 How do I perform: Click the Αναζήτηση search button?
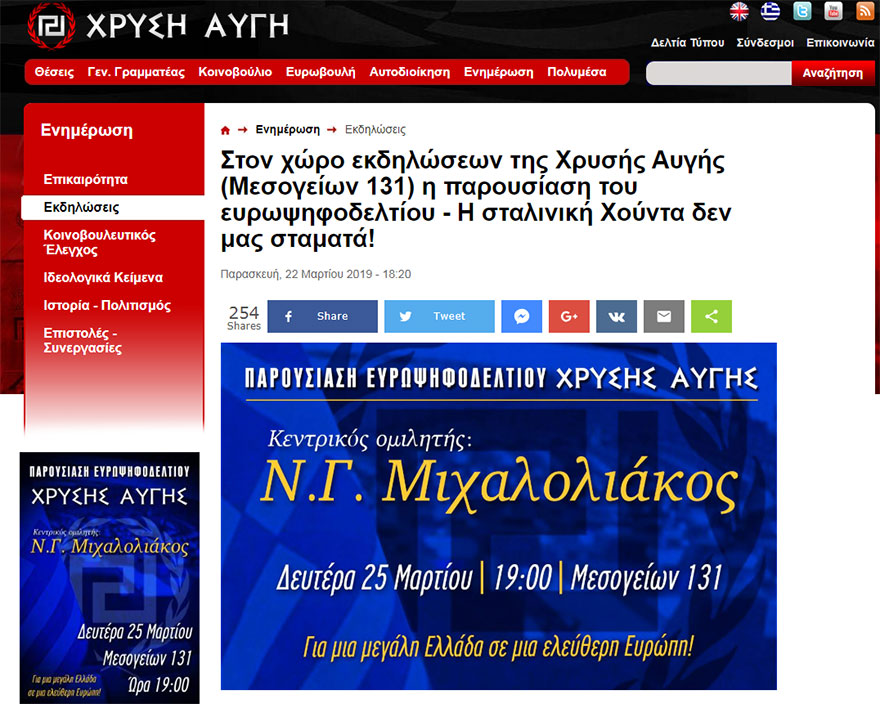coord(833,73)
